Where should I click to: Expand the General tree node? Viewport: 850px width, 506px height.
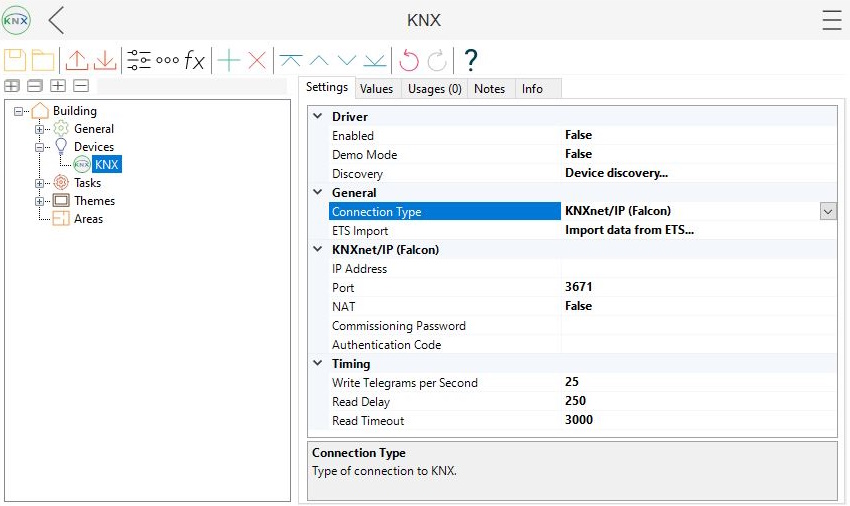[x=39, y=129]
